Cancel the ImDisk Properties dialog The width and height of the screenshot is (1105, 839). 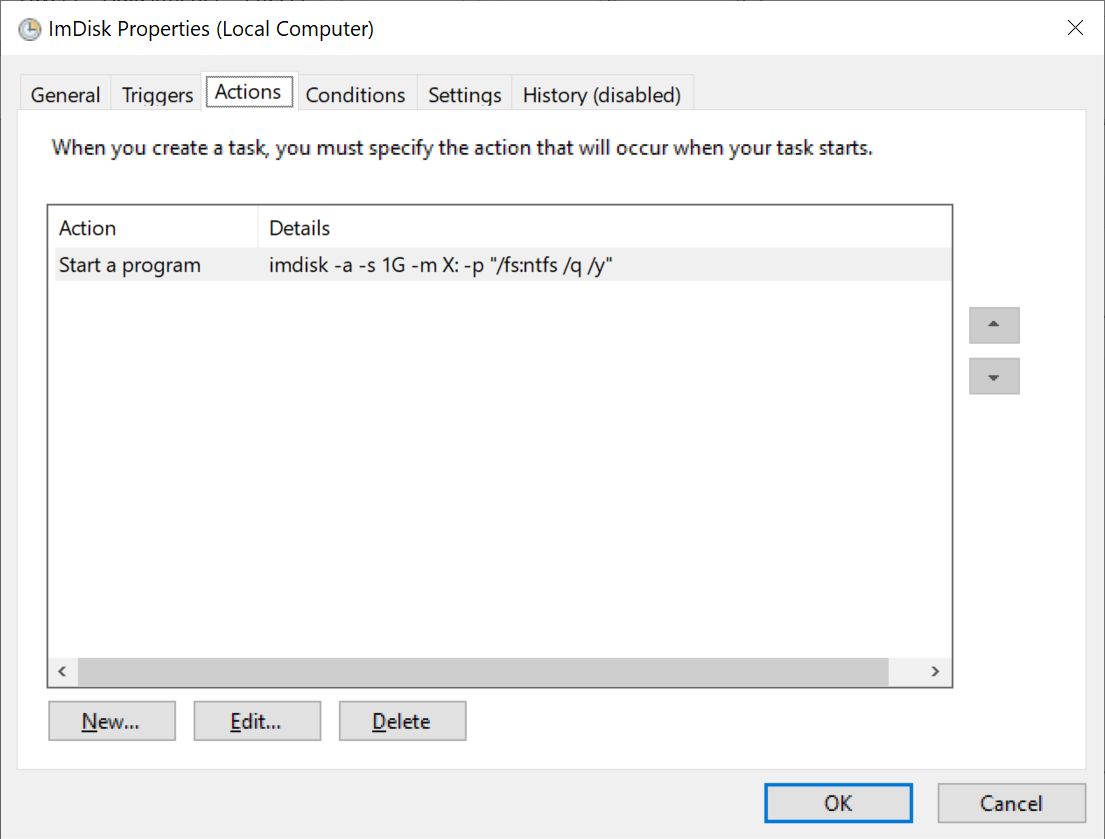[x=1011, y=803]
